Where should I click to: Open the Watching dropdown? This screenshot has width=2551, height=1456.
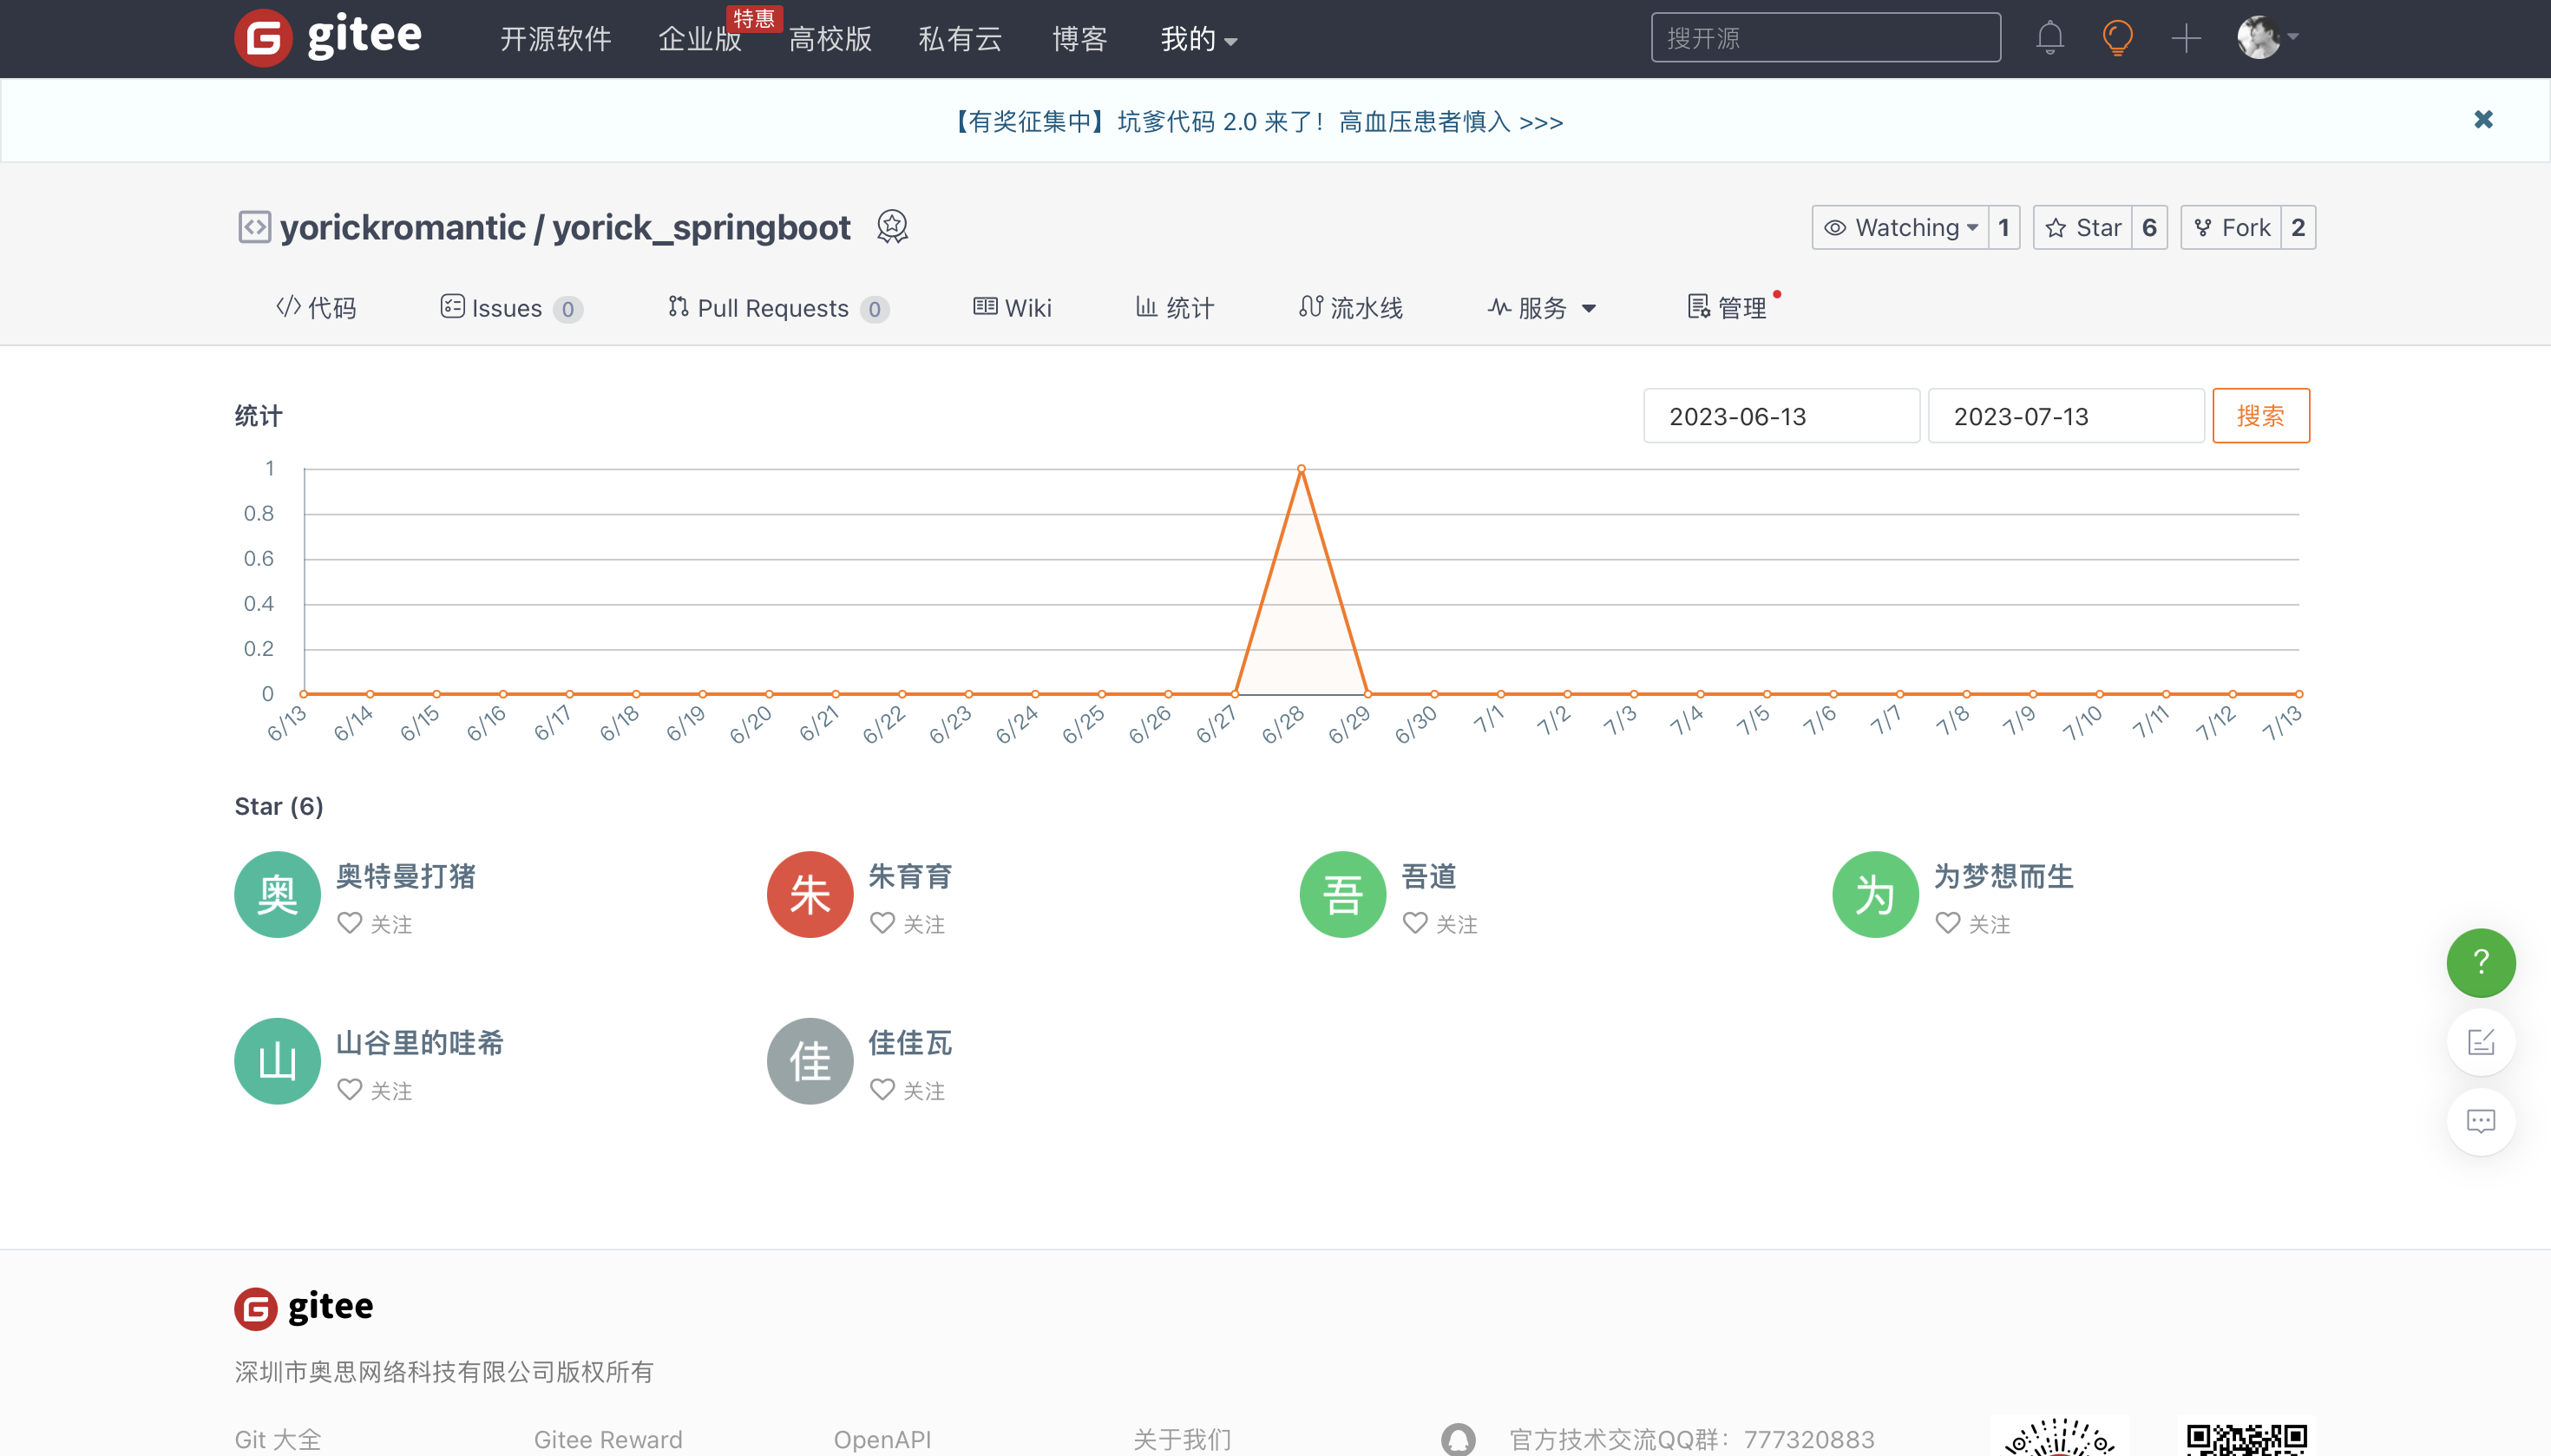point(1900,228)
